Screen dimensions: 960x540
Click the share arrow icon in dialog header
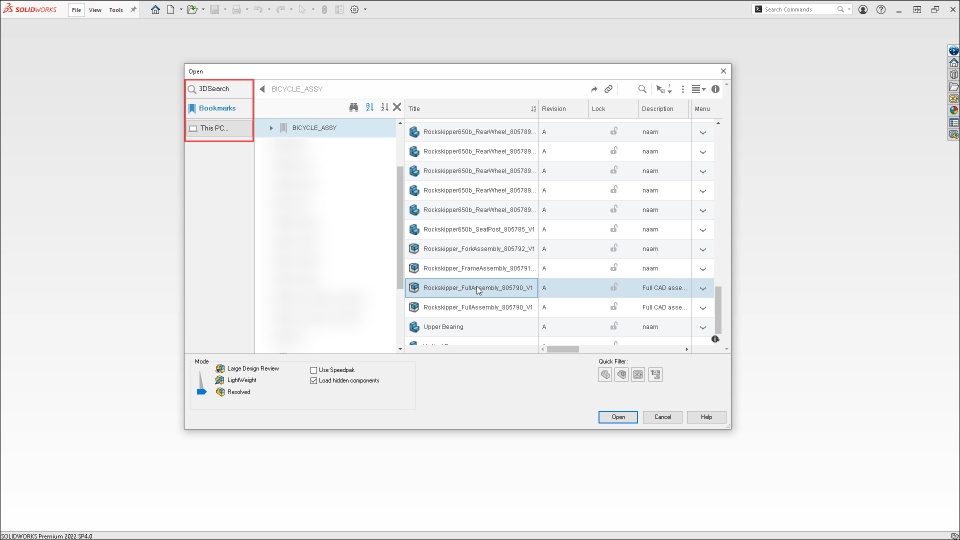click(594, 89)
